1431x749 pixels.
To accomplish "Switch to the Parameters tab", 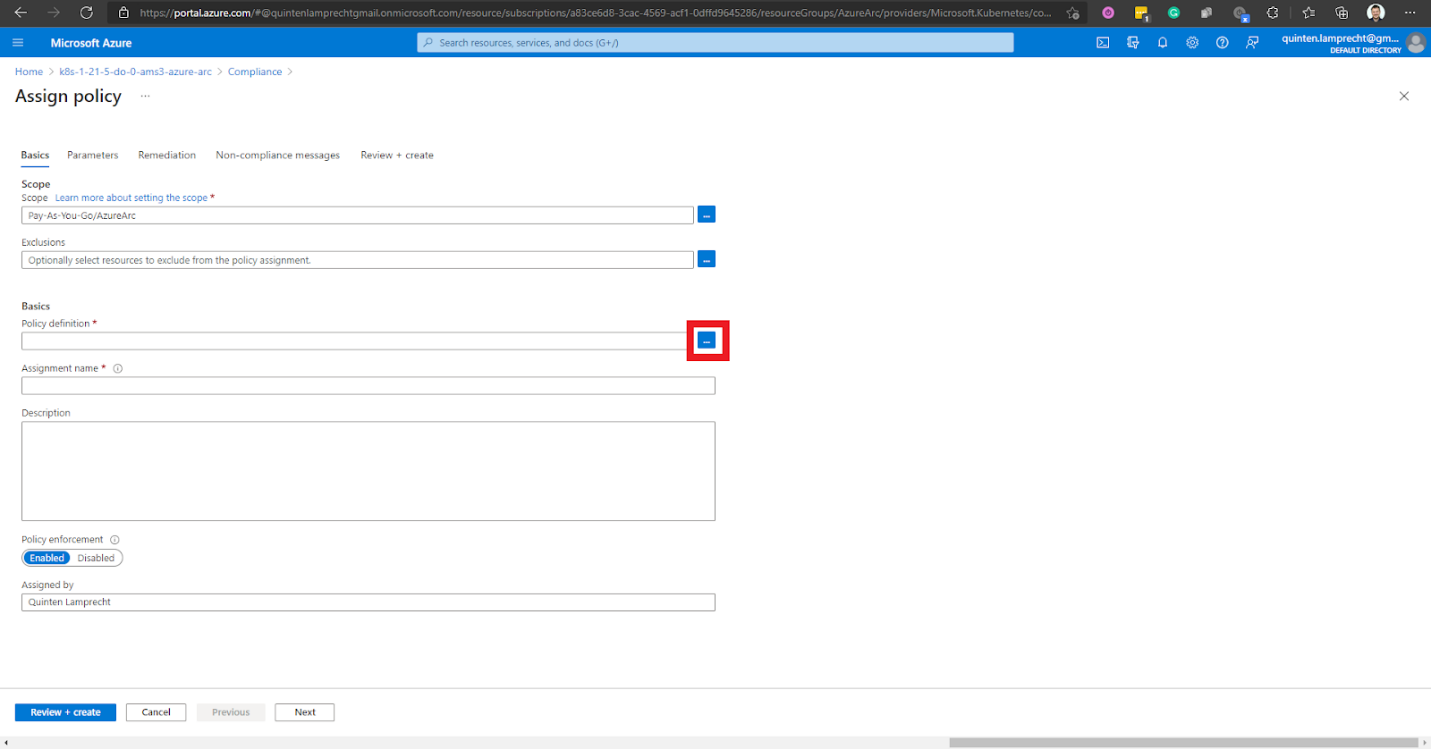I will 93,155.
